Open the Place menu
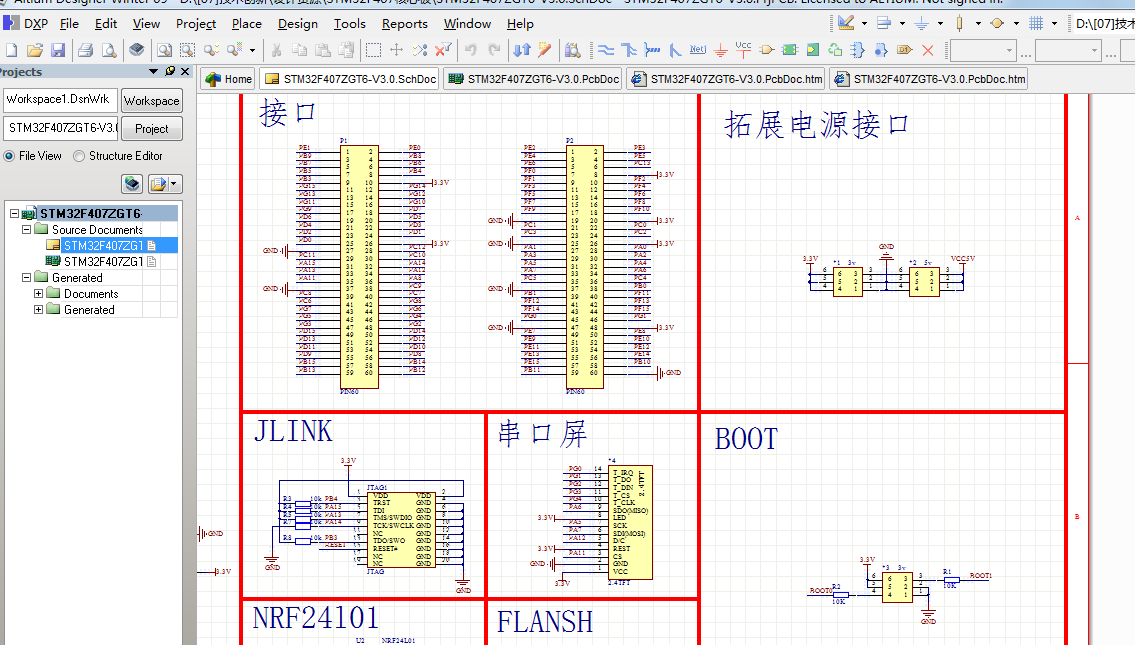Image resolution: width=1135 pixels, height=645 pixels. (246, 24)
